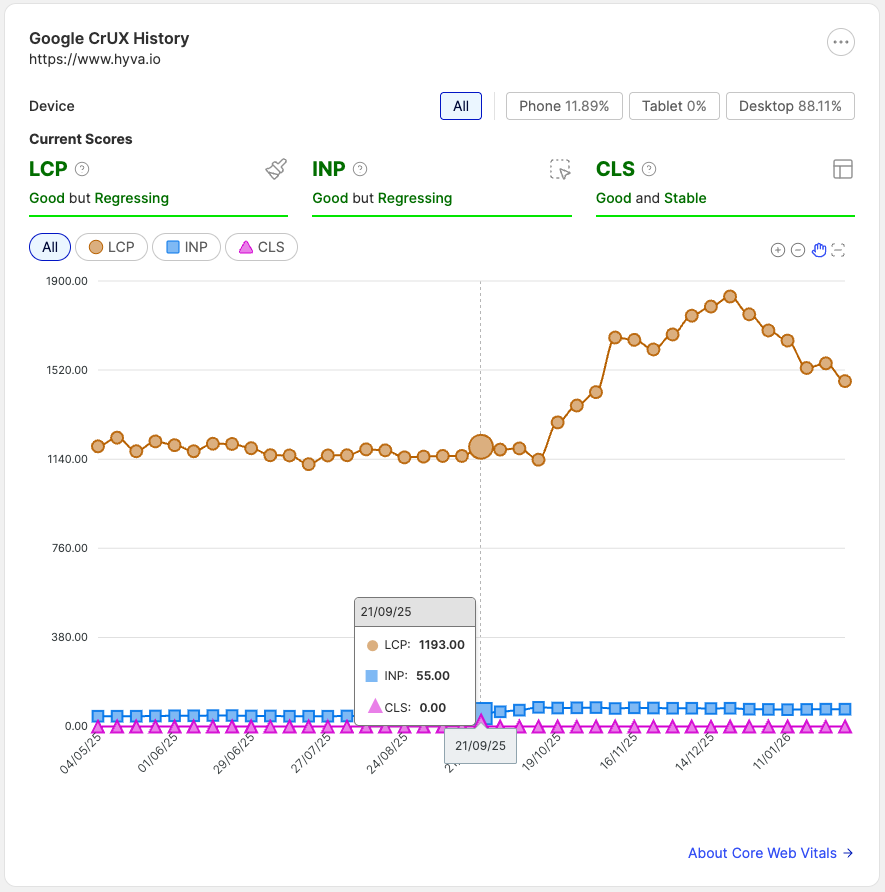885x892 pixels.
Task: Switch to the Phone 11.89% device tab
Action: pos(564,105)
